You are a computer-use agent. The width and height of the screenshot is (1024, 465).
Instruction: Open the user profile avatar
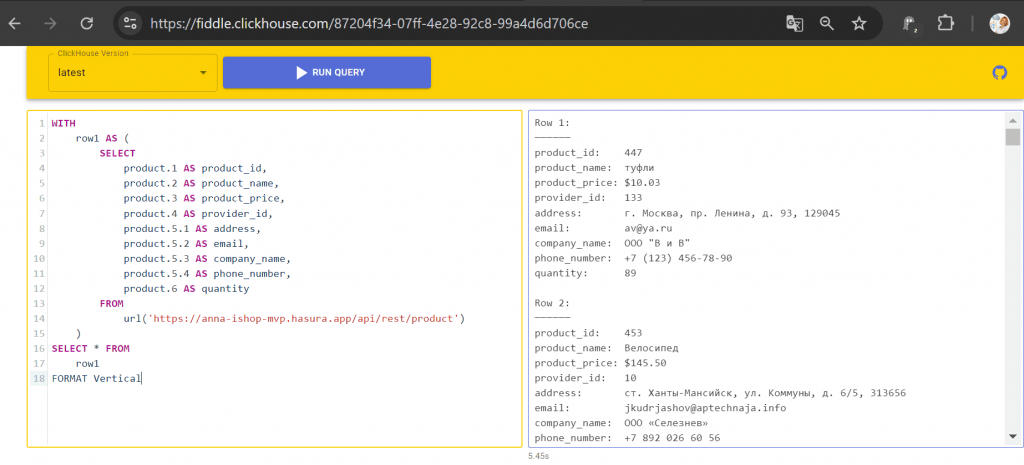pyautogui.click(x=999, y=23)
